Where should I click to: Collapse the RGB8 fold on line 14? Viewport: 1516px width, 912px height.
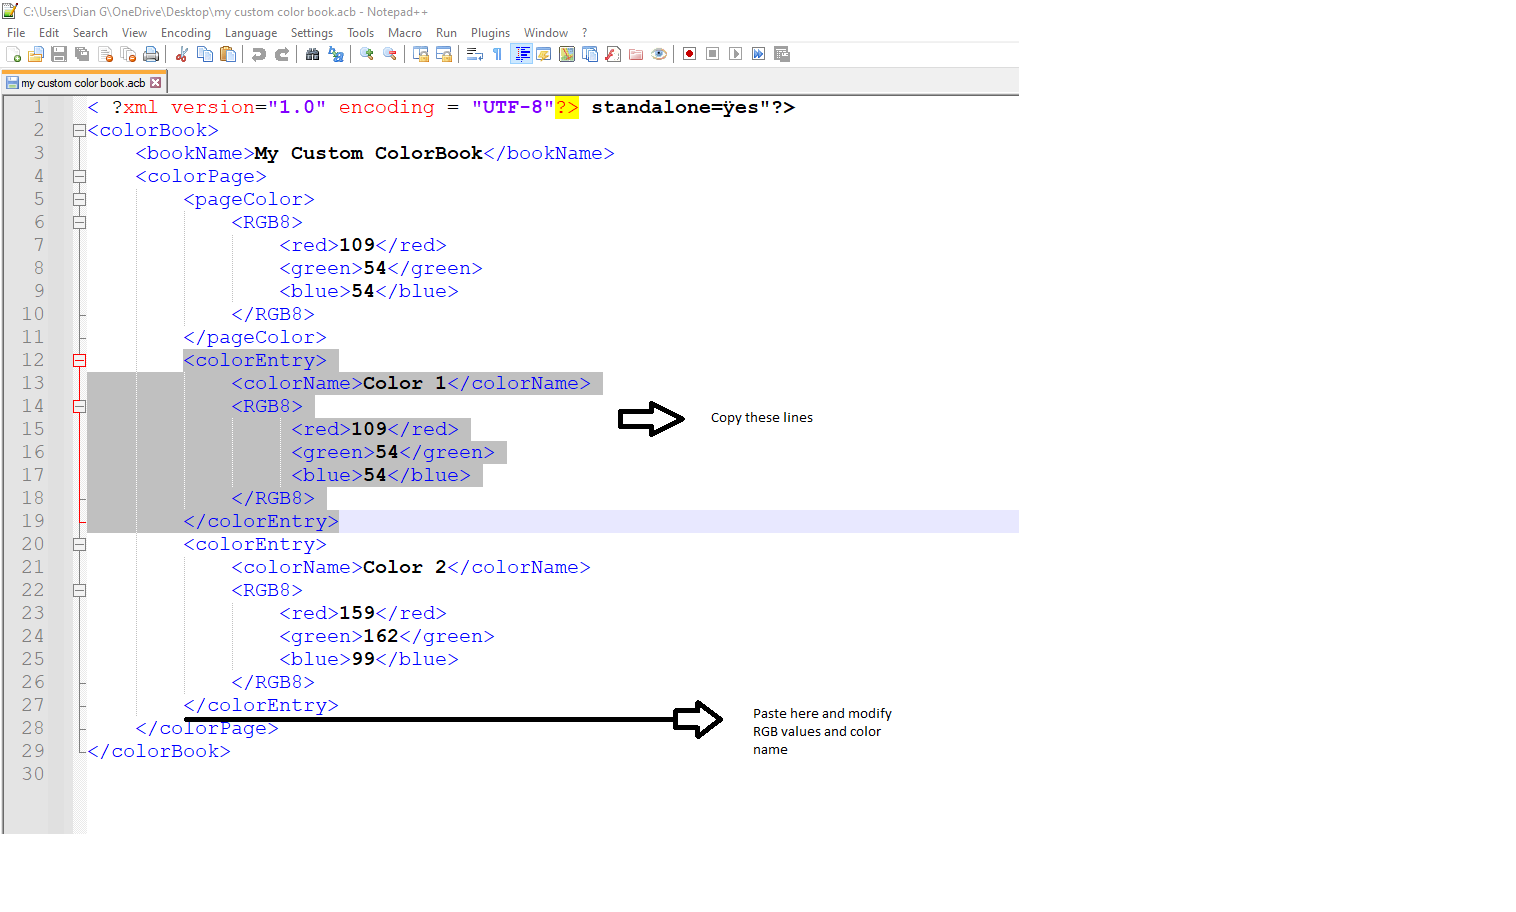[x=79, y=406]
